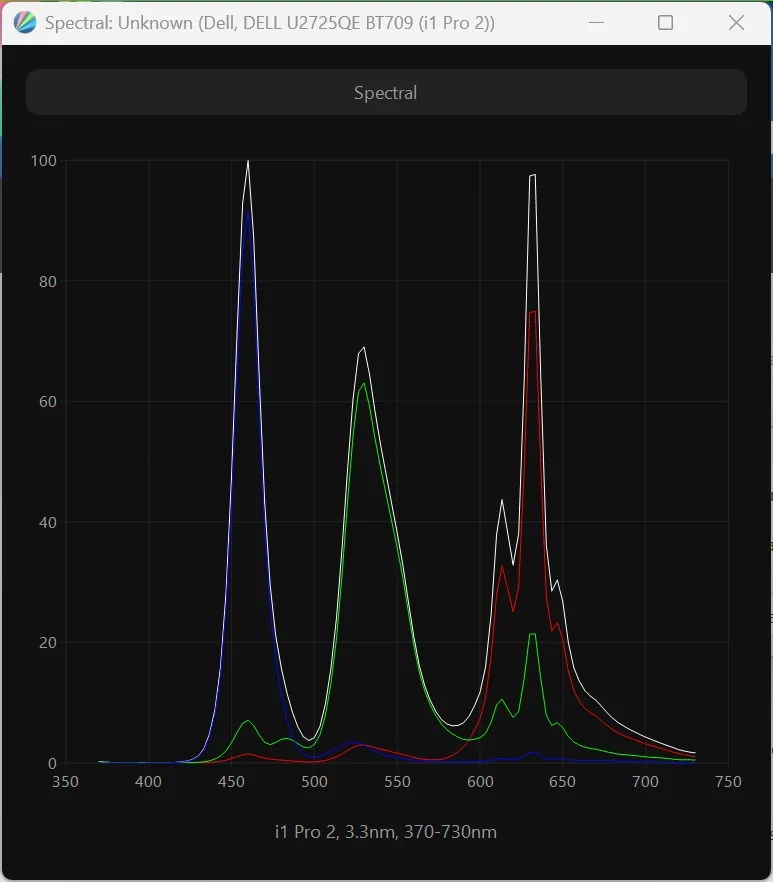This screenshot has width=773, height=882.
Task: Click the 20 label on the y-axis
Action: coord(46,643)
